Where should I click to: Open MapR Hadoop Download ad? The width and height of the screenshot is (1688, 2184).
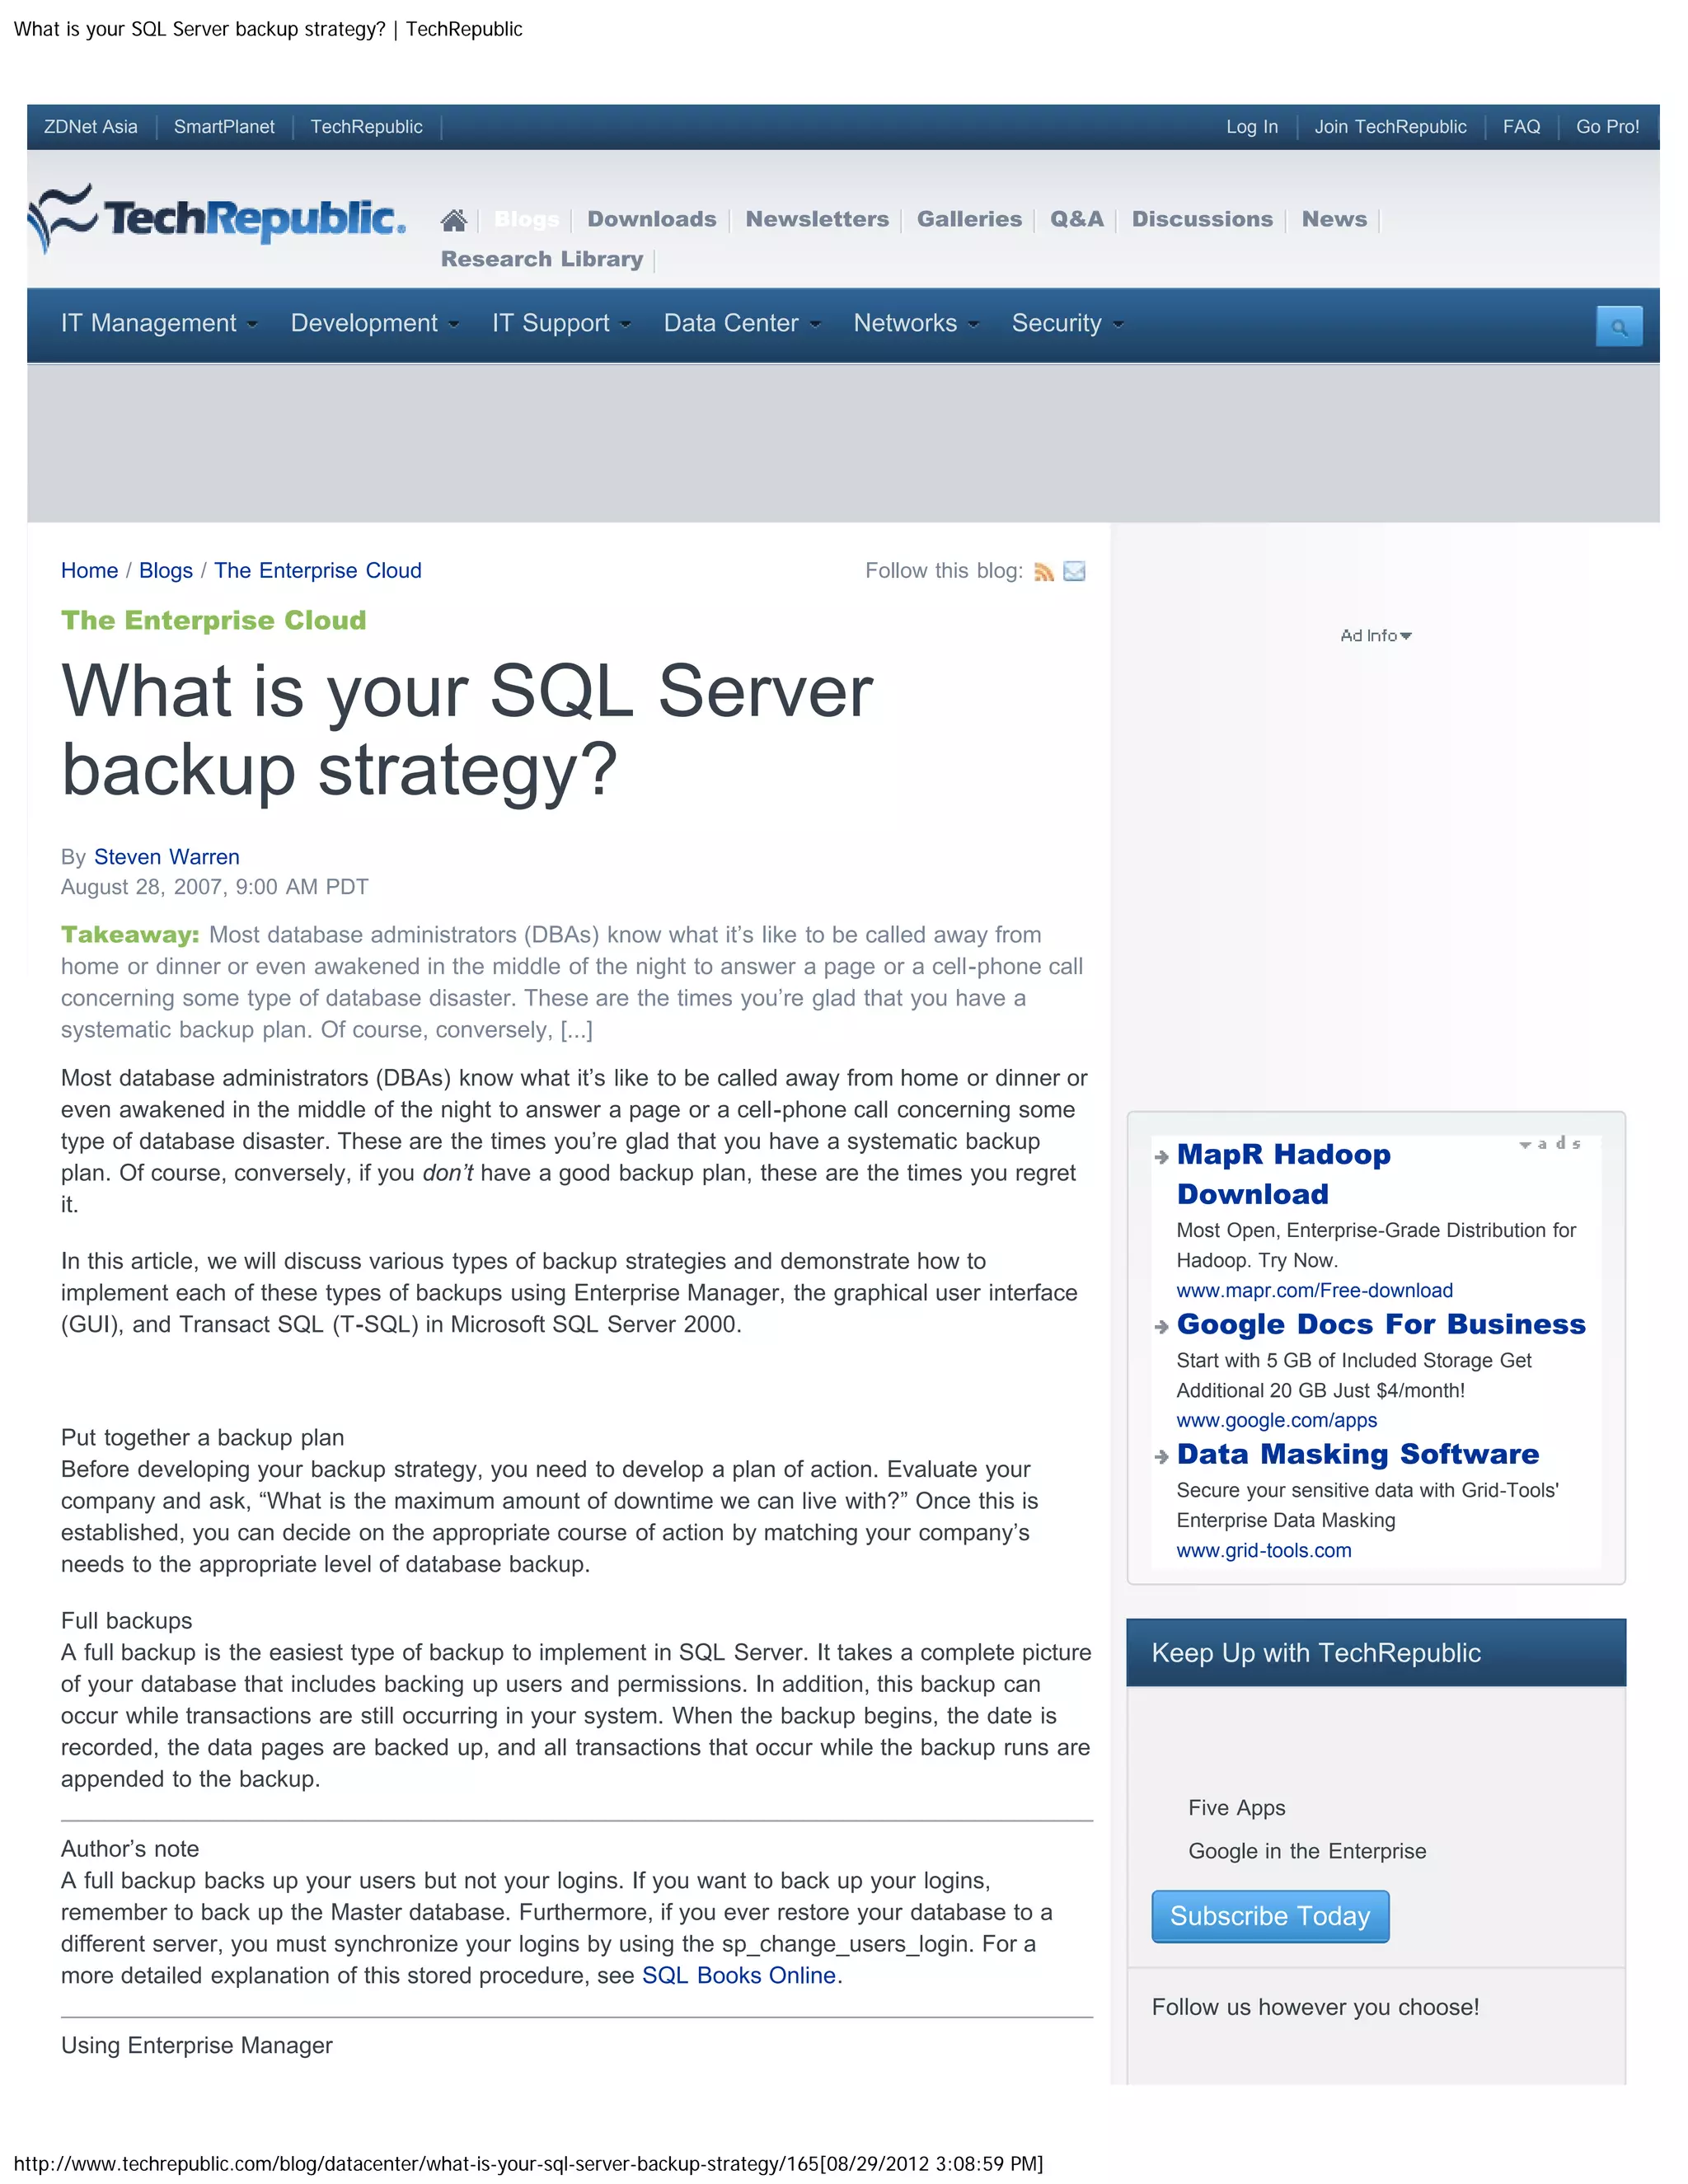pos(1283,1174)
